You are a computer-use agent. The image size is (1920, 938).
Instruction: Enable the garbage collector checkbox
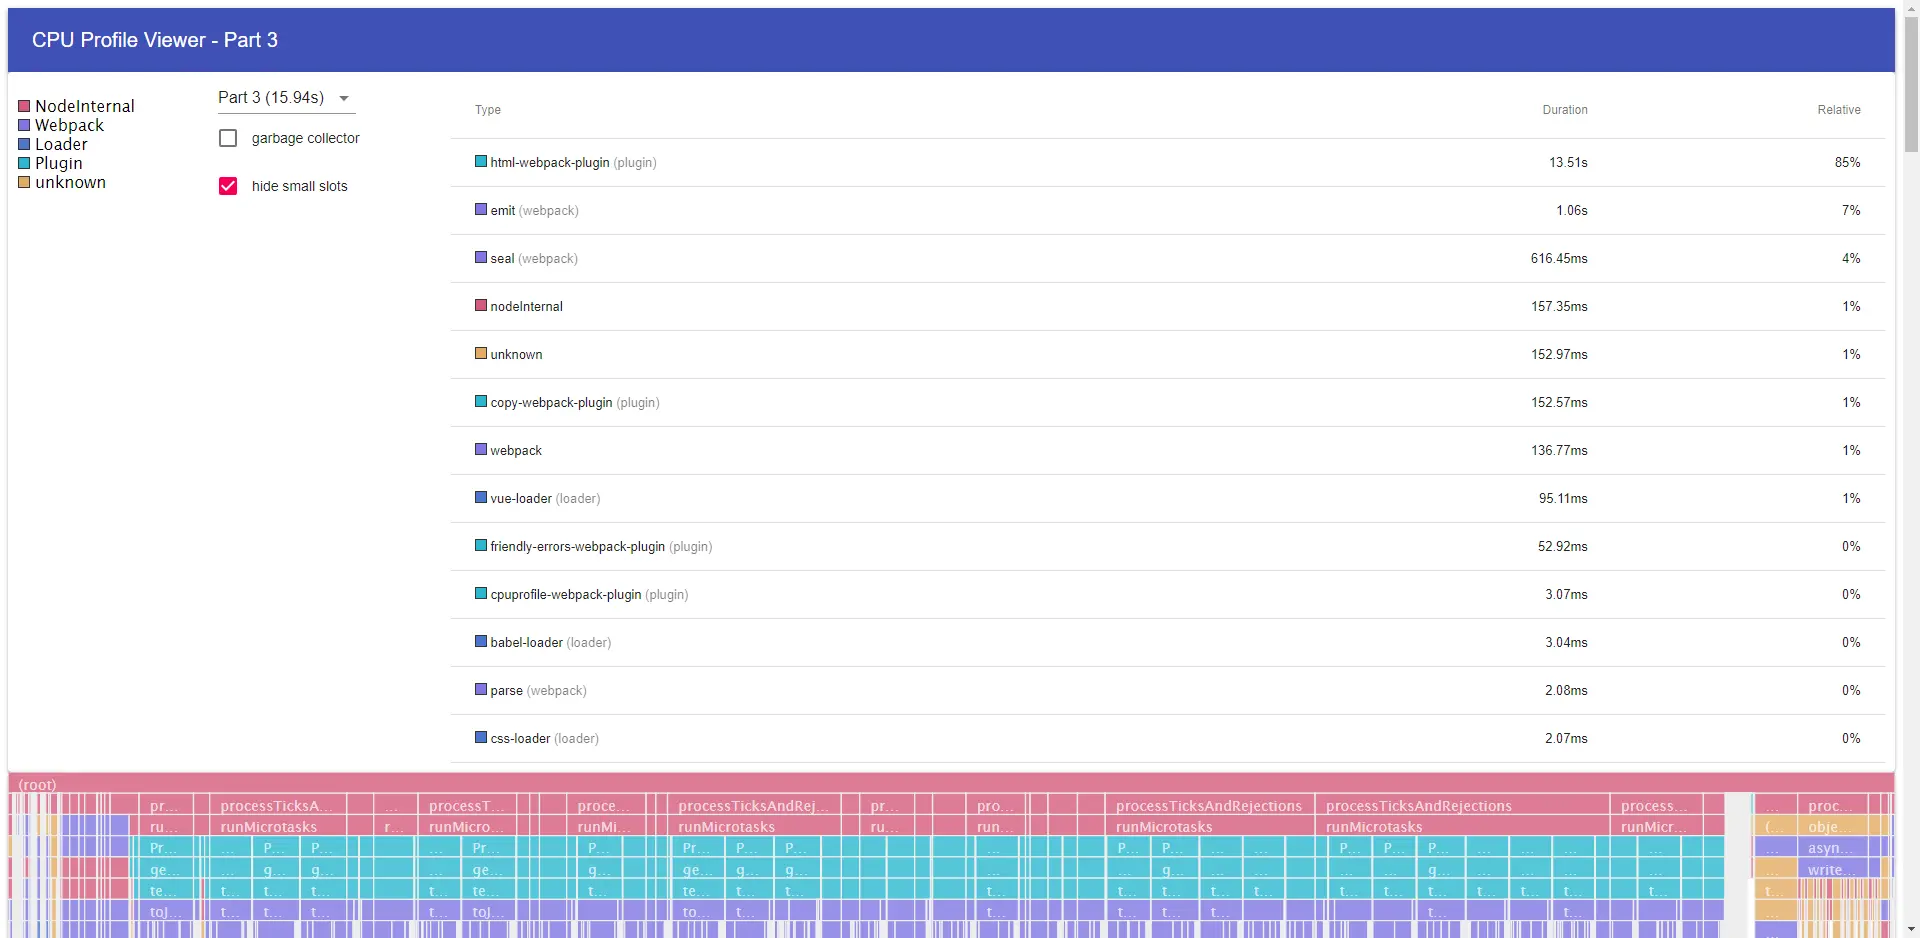point(228,138)
